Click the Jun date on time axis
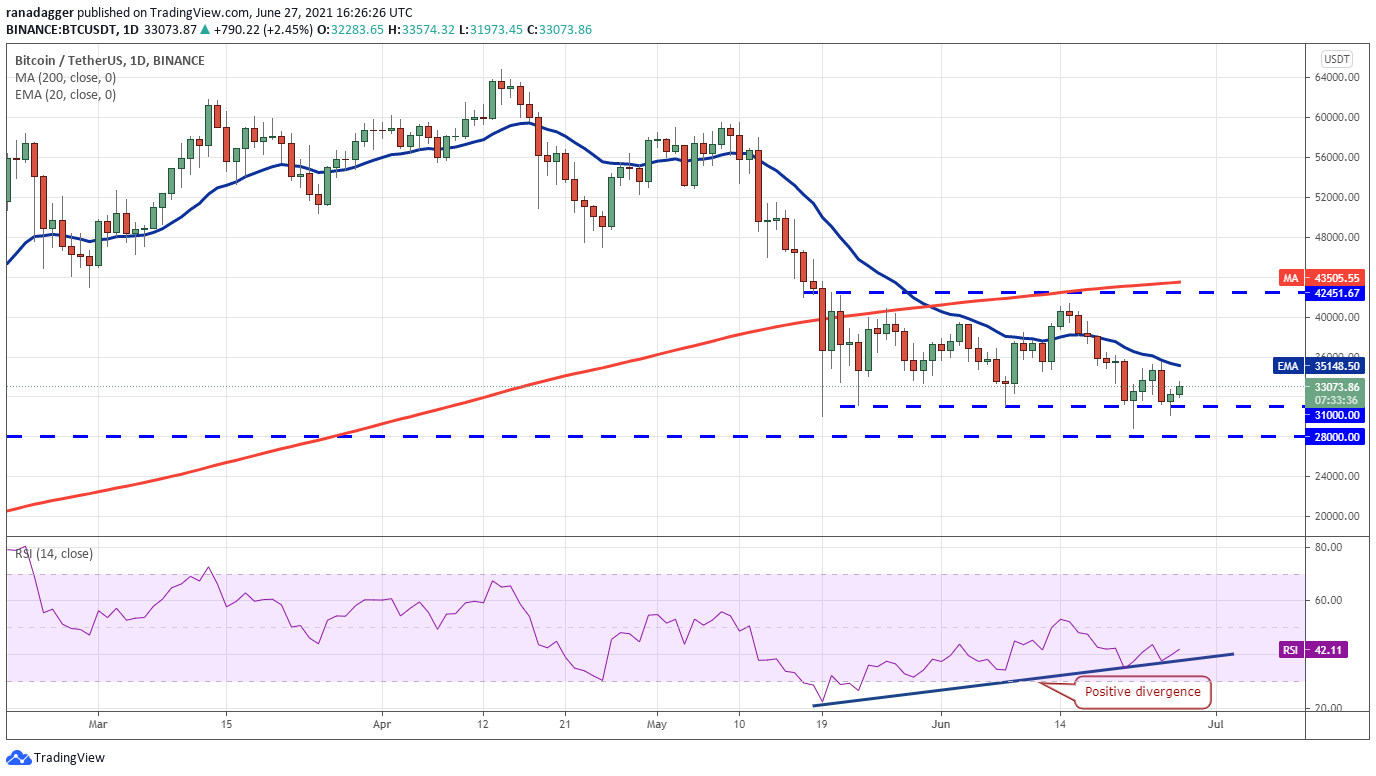 pyautogui.click(x=941, y=722)
